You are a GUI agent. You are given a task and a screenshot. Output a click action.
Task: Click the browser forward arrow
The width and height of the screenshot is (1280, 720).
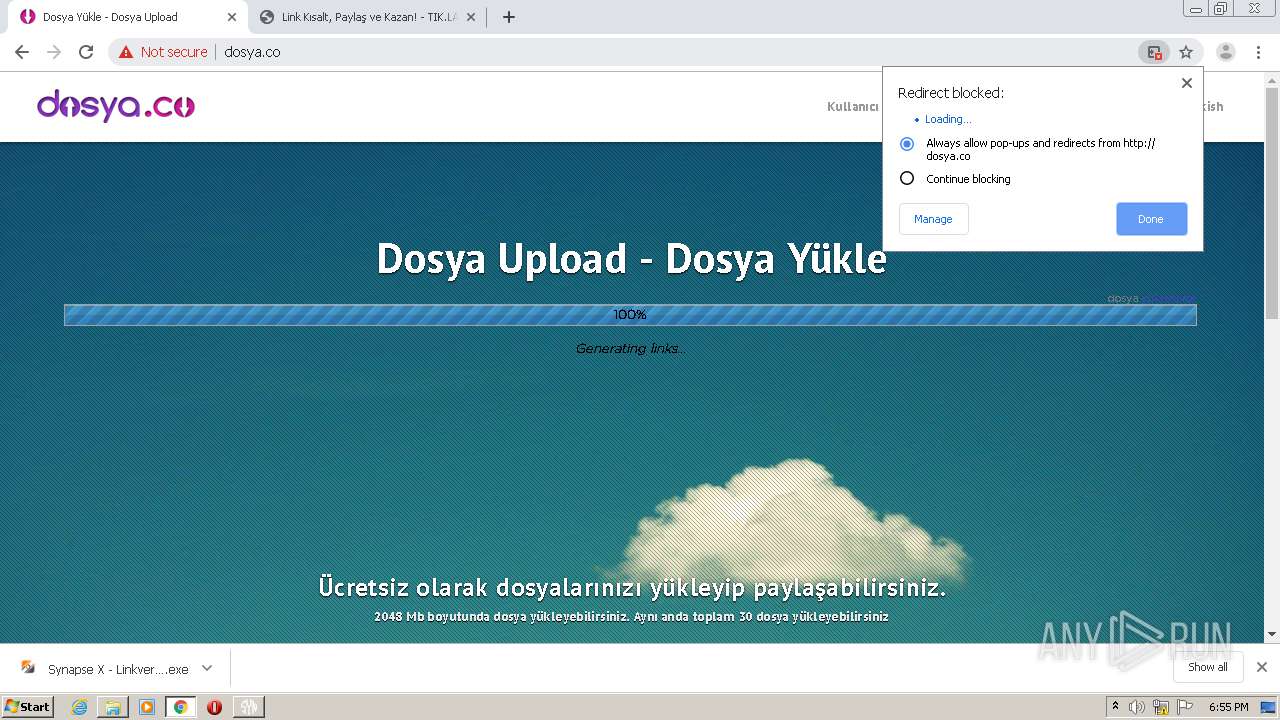pyautogui.click(x=54, y=52)
